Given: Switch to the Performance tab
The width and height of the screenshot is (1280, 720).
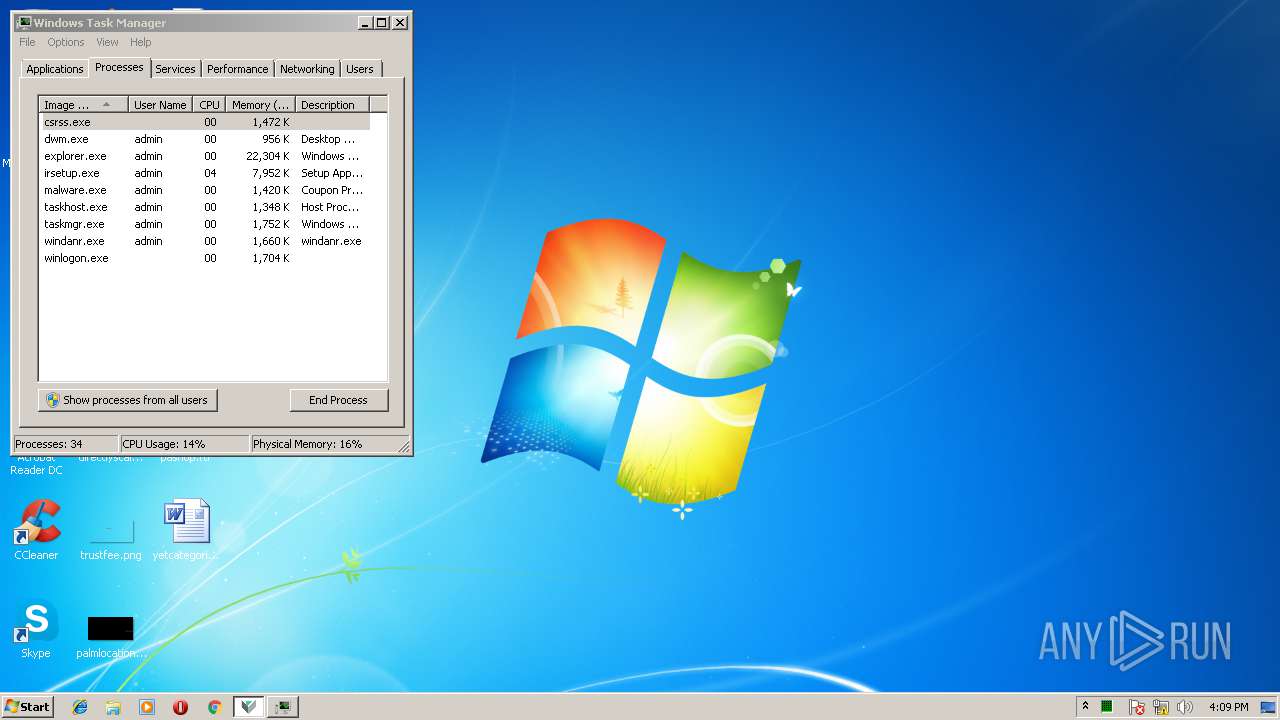Looking at the screenshot, I should click(x=238, y=69).
